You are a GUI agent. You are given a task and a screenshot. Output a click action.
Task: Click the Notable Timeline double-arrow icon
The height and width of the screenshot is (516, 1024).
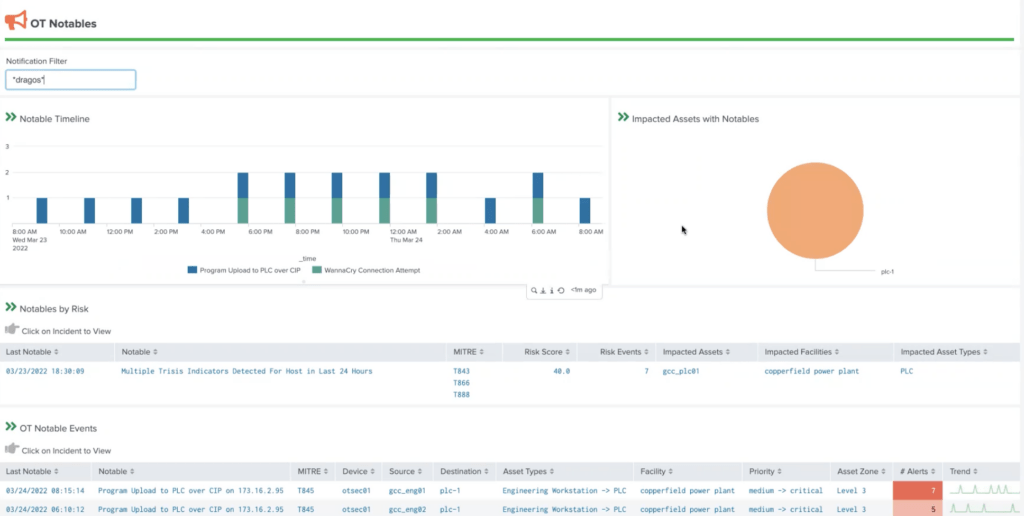click(10, 118)
